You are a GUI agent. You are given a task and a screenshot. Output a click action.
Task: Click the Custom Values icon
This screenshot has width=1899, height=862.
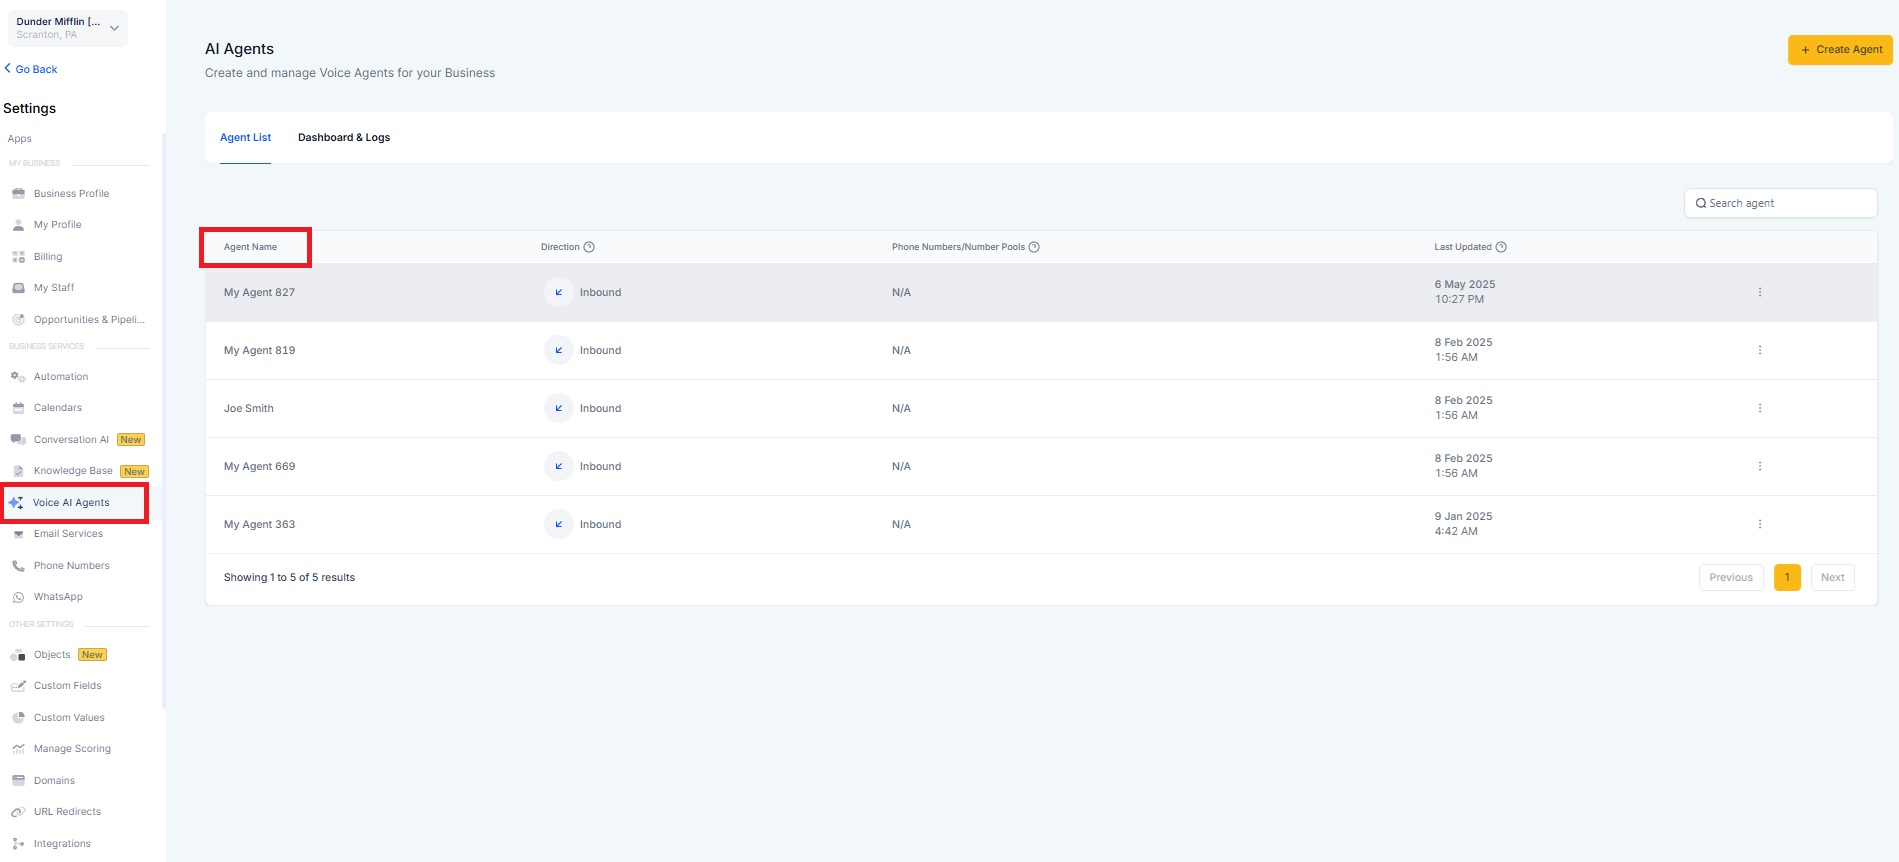pos(18,718)
